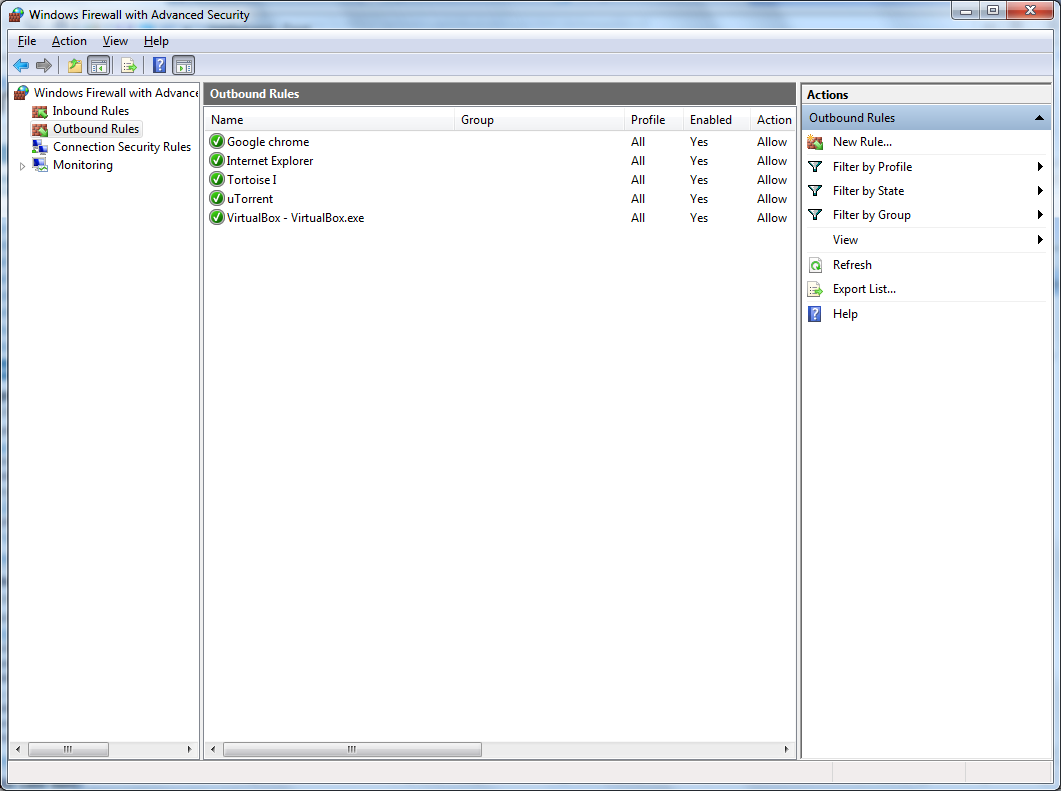This screenshot has height=791, width=1061.
Task: Click the Inbound Rules tree icon
Action: (x=40, y=111)
